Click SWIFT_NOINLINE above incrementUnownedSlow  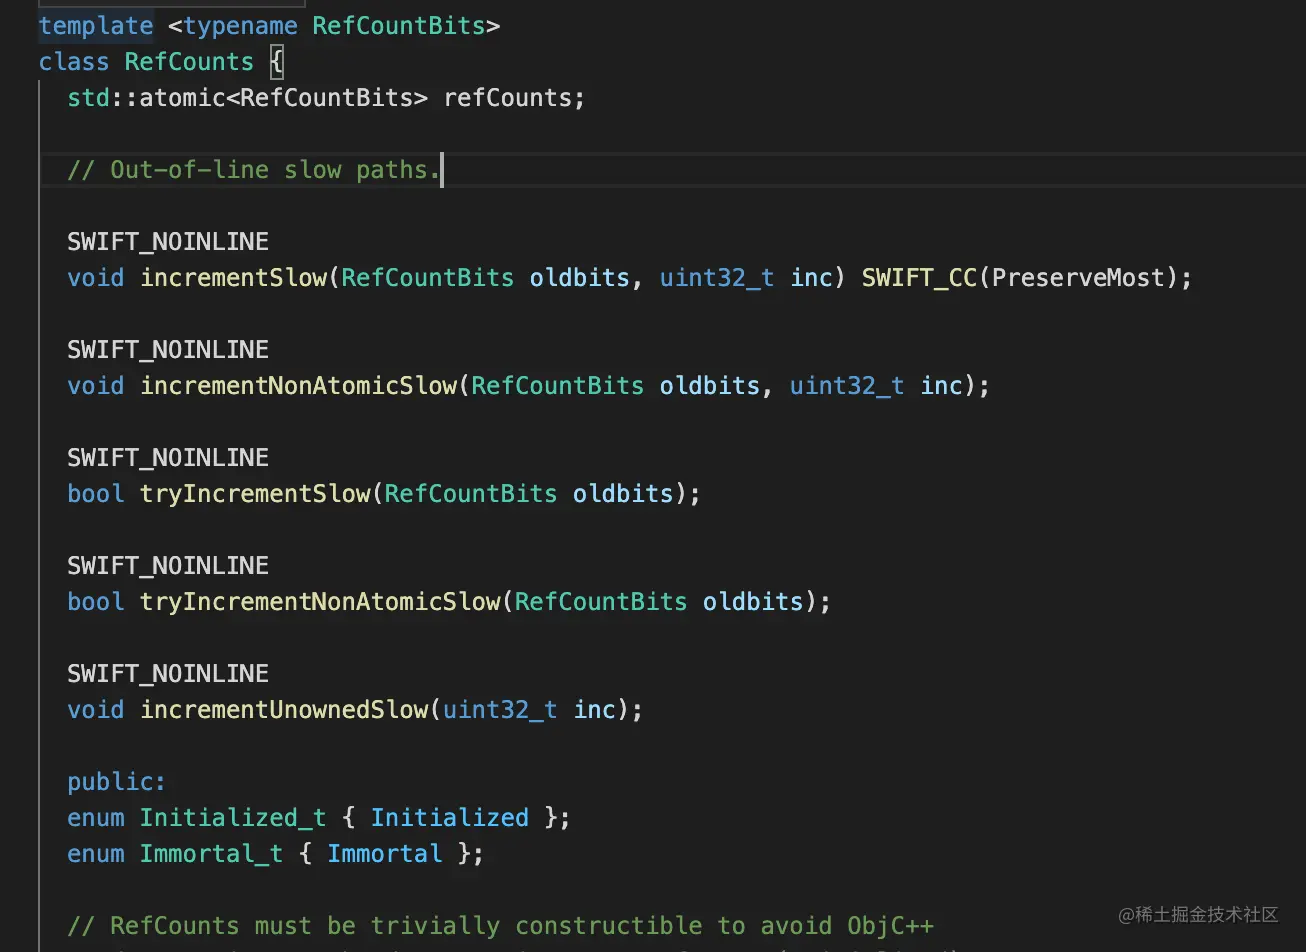coord(168,674)
